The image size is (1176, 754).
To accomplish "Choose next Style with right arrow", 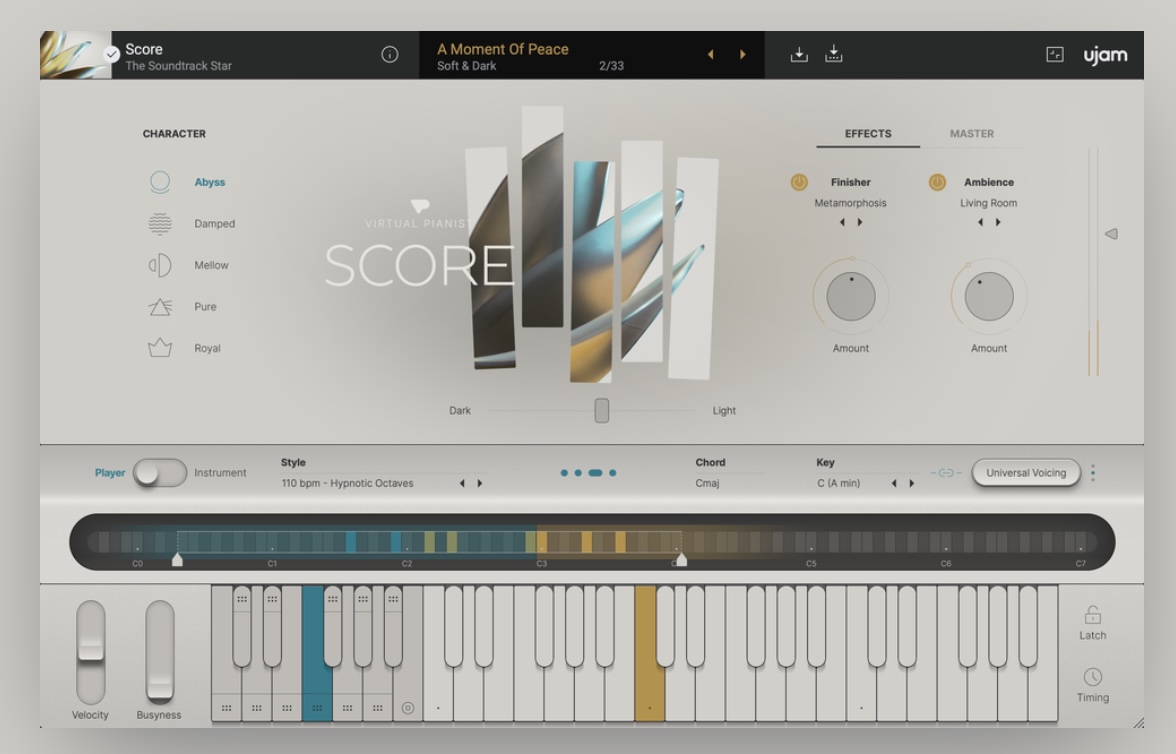I will tap(480, 483).
